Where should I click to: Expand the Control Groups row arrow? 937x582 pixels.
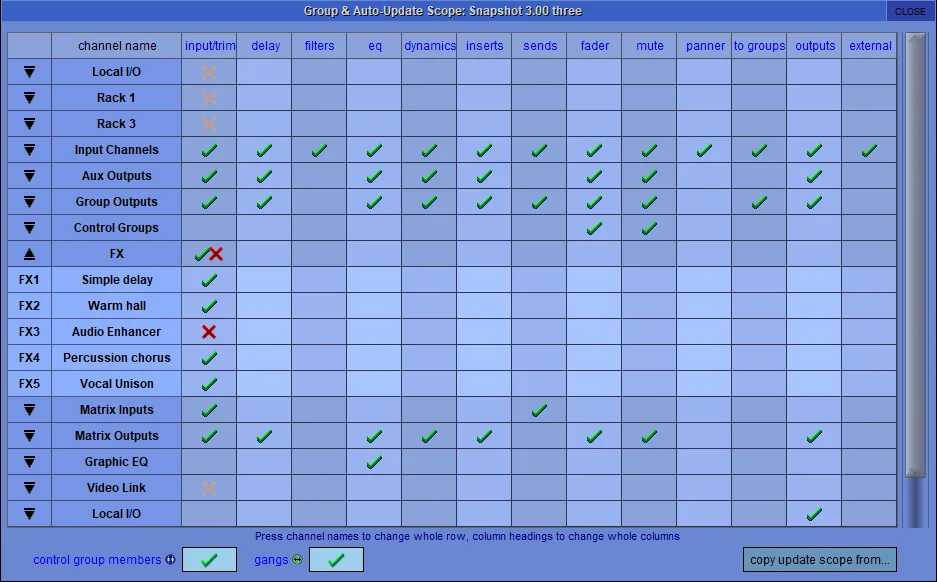point(29,228)
